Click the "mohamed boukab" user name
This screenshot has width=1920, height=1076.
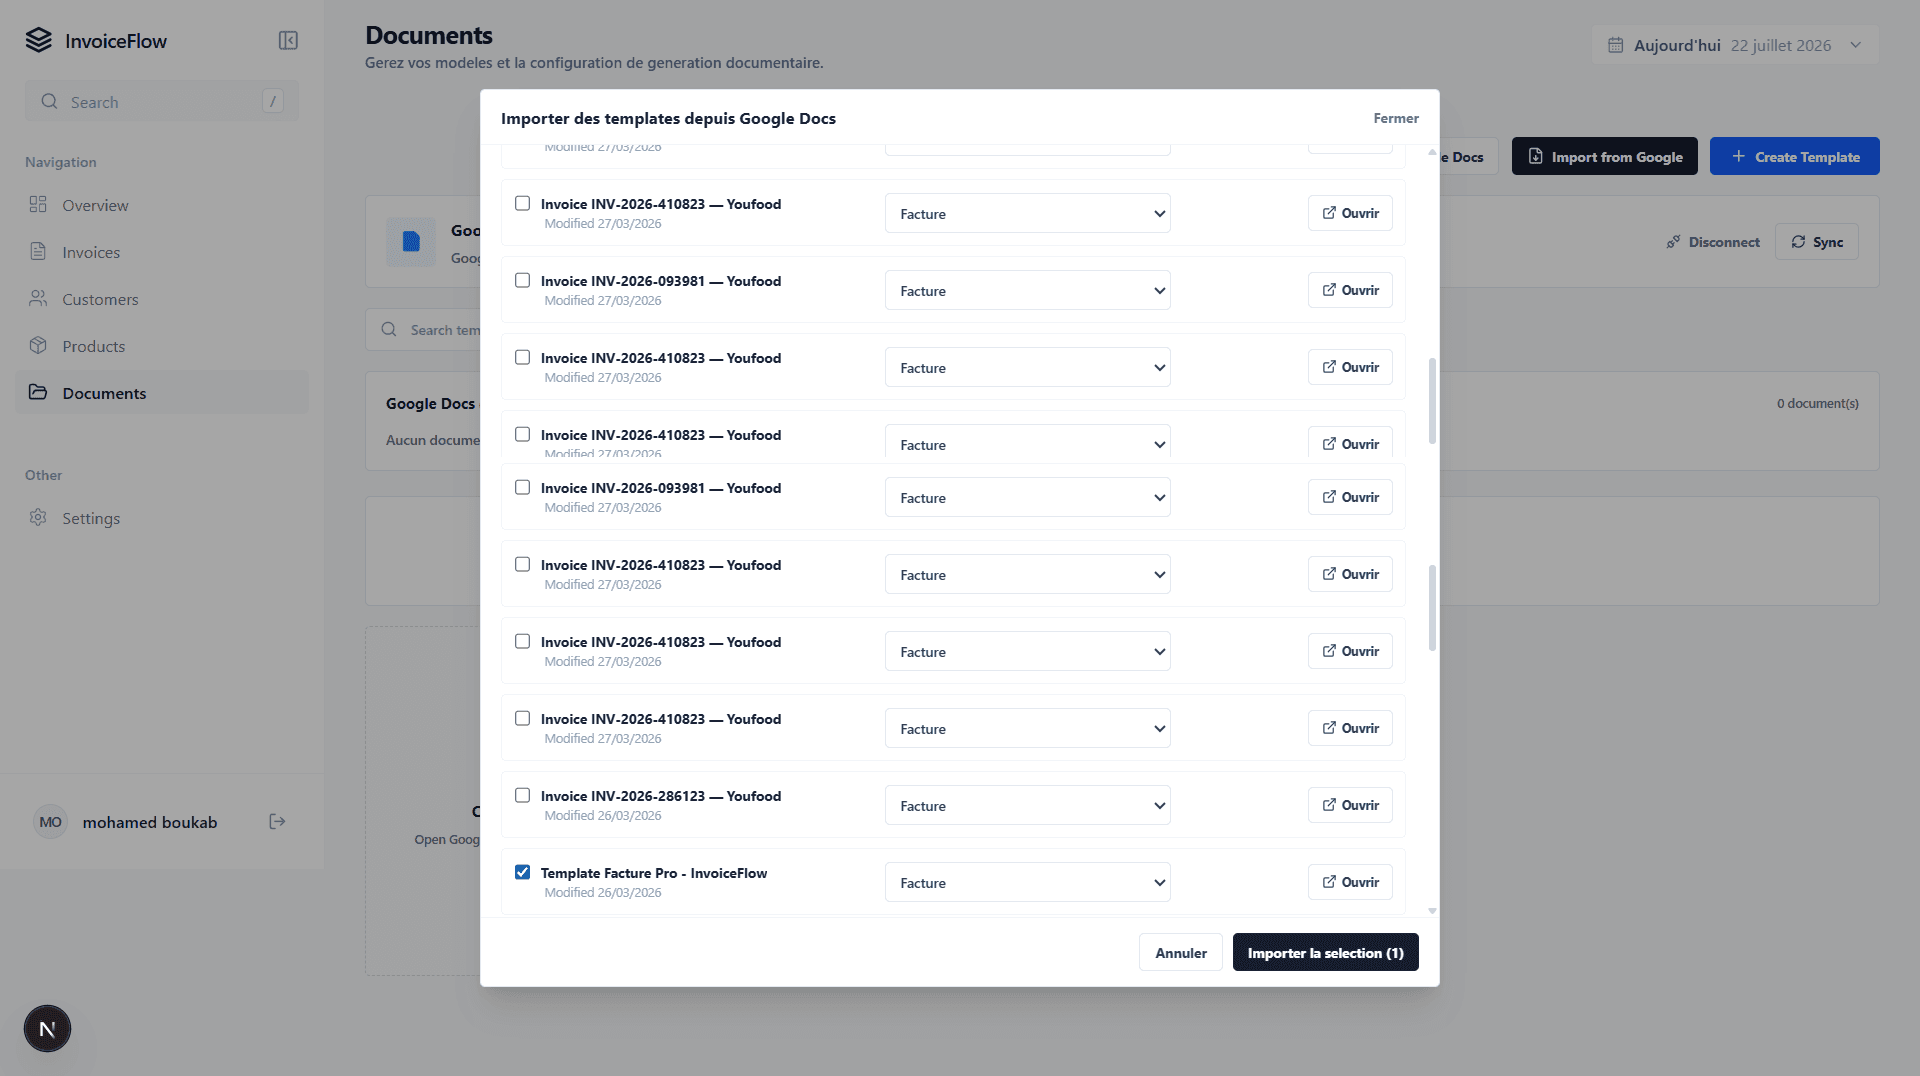150,822
